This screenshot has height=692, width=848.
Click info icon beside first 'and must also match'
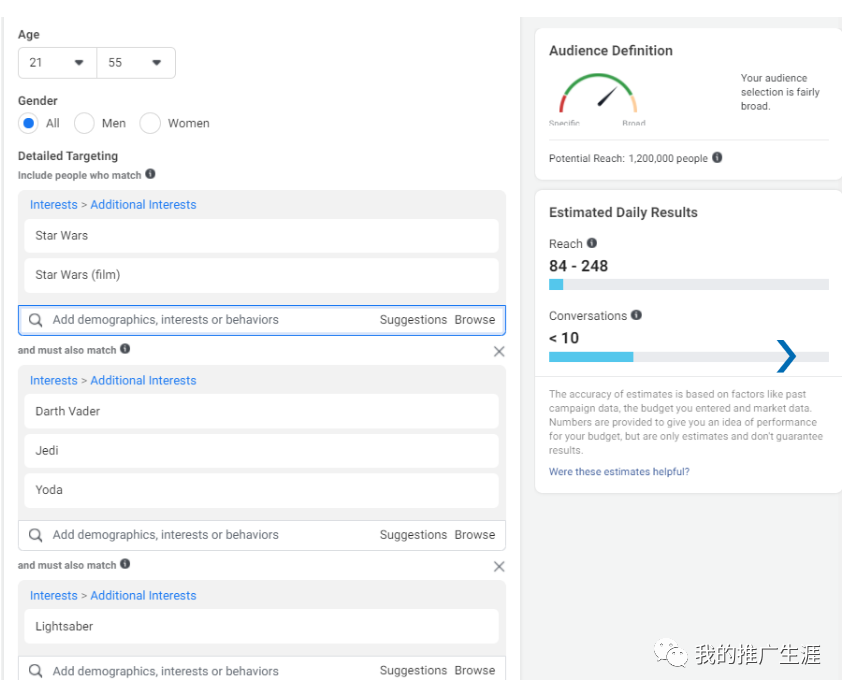[x=125, y=349]
